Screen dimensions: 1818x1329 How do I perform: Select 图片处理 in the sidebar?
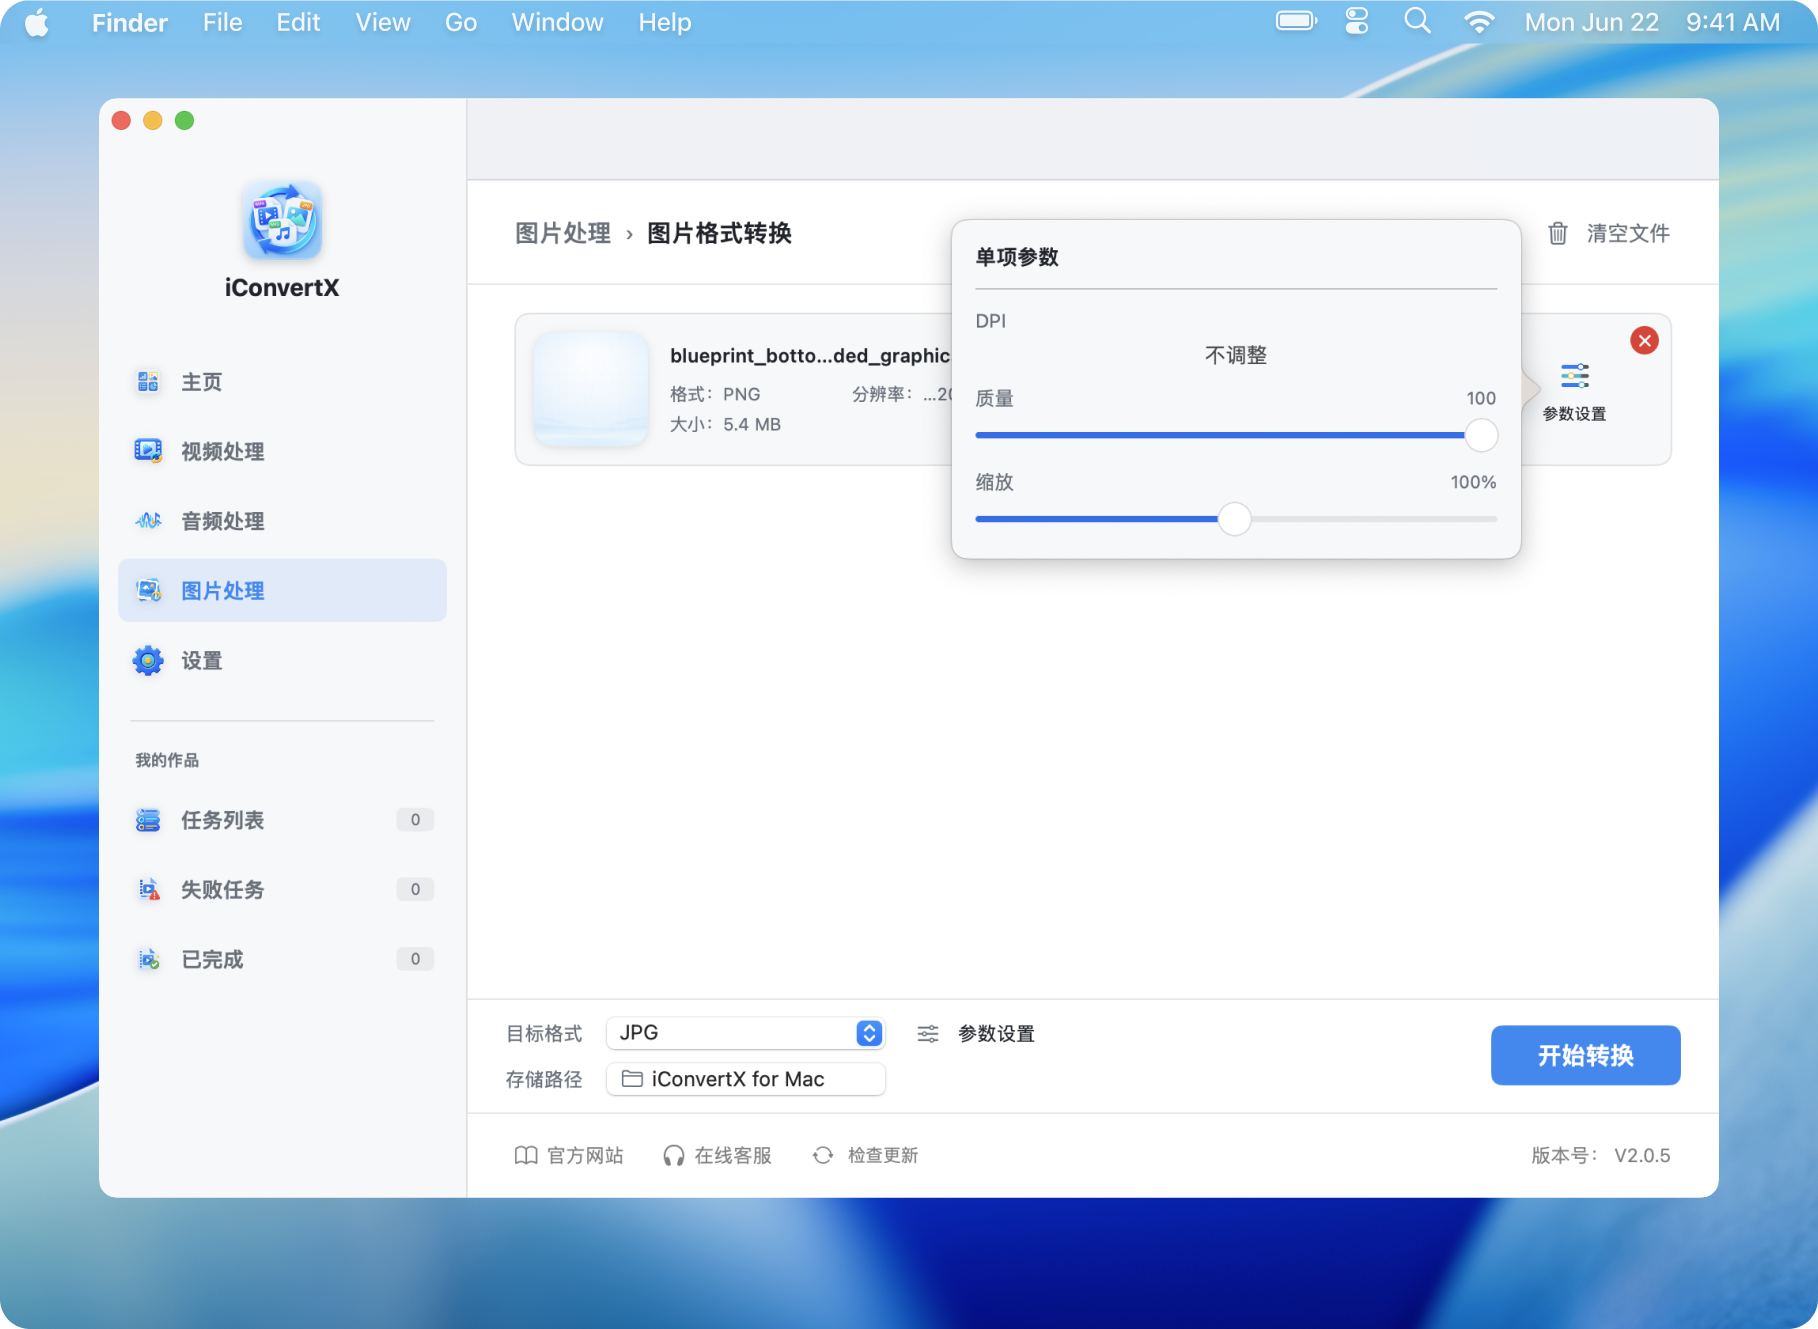tap(282, 590)
